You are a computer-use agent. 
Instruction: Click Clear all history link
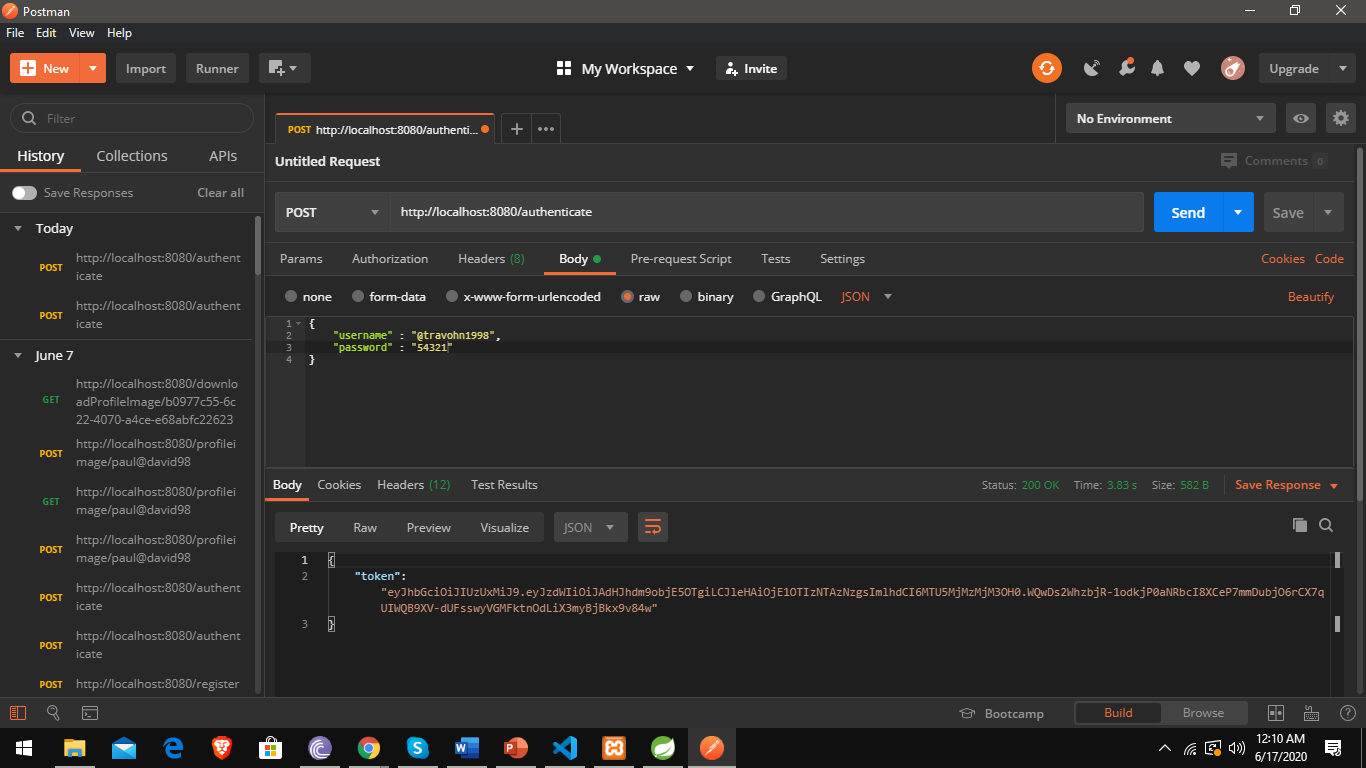(x=220, y=193)
